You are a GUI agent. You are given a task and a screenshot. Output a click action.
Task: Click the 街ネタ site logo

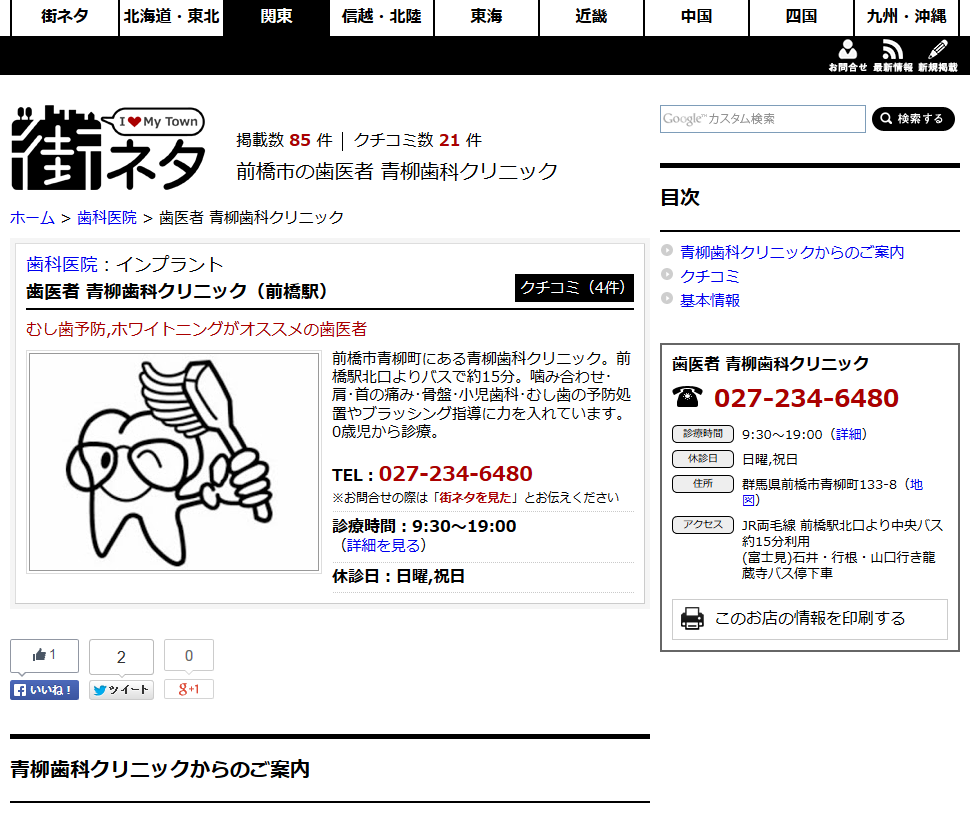tap(108, 148)
